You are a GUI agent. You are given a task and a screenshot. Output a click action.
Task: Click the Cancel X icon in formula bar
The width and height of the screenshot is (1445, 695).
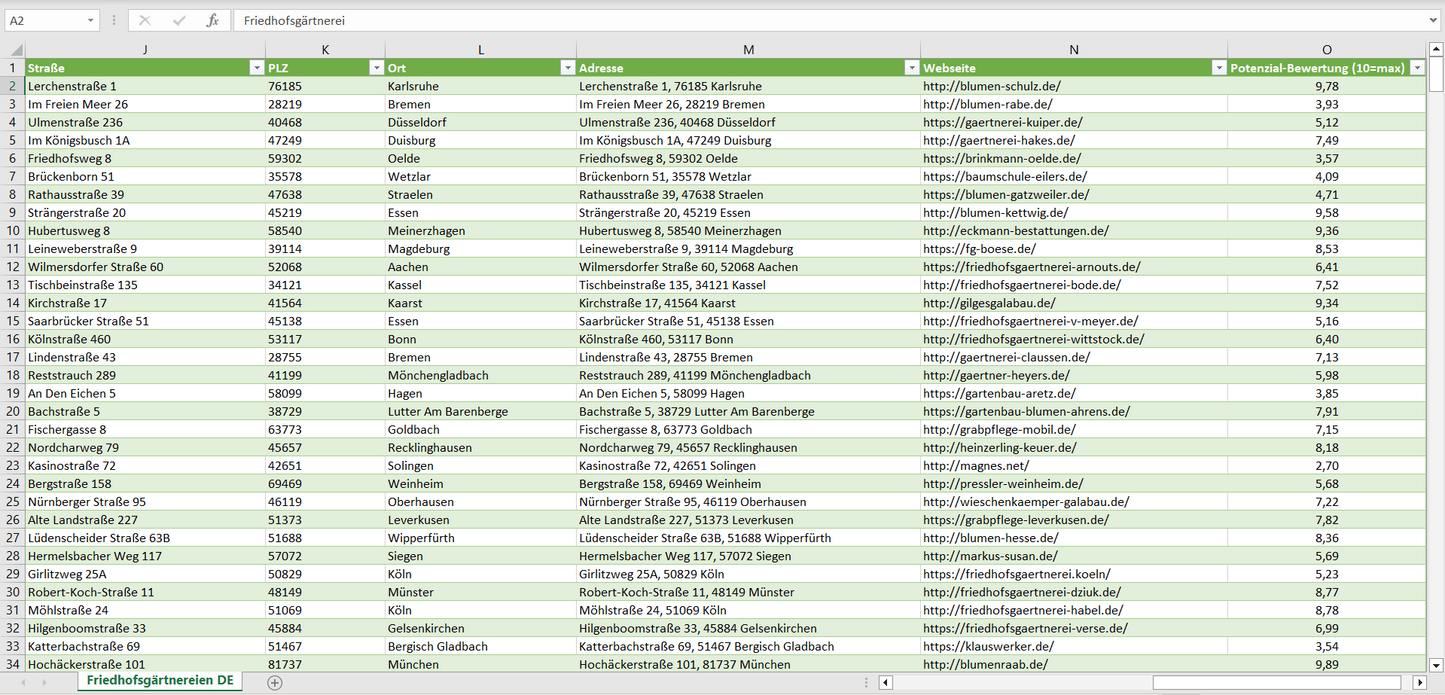pyautogui.click(x=145, y=20)
